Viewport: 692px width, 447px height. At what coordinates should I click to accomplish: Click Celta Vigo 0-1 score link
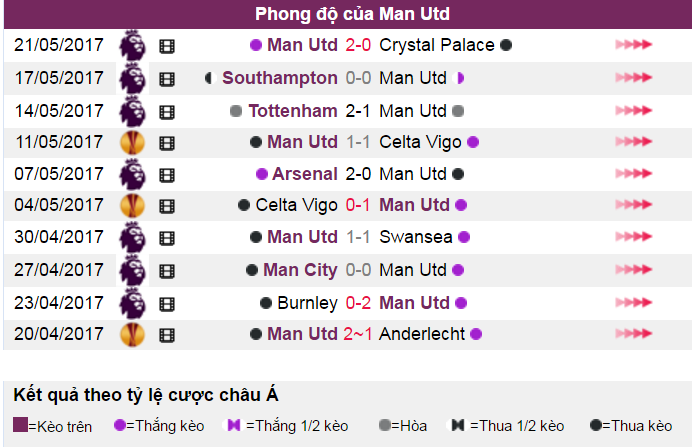358,205
